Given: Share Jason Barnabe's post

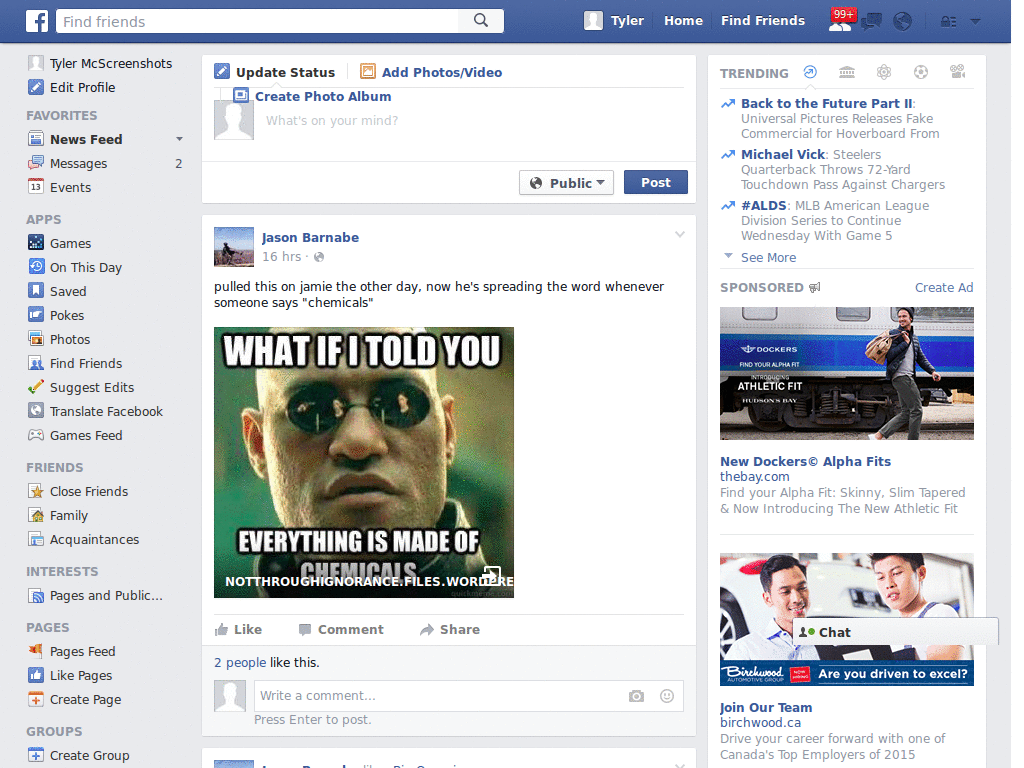Looking at the screenshot, I should click(450, 630).
